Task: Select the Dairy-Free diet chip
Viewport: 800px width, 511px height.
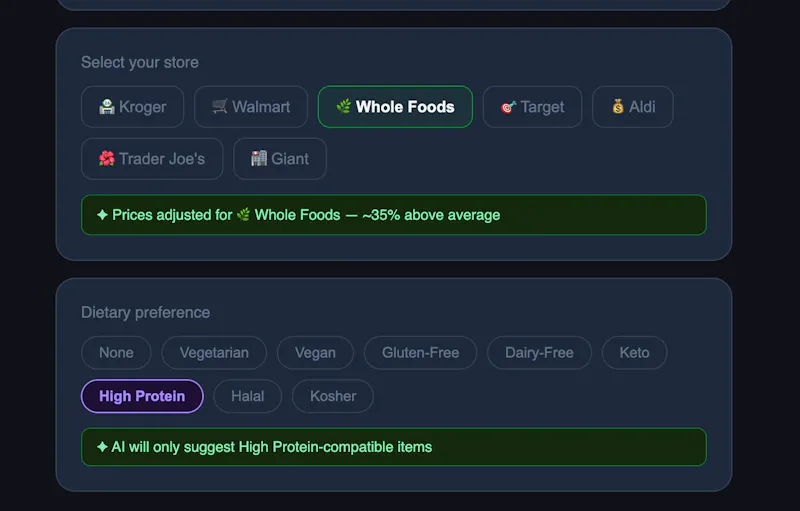Action: pos(539,353)
